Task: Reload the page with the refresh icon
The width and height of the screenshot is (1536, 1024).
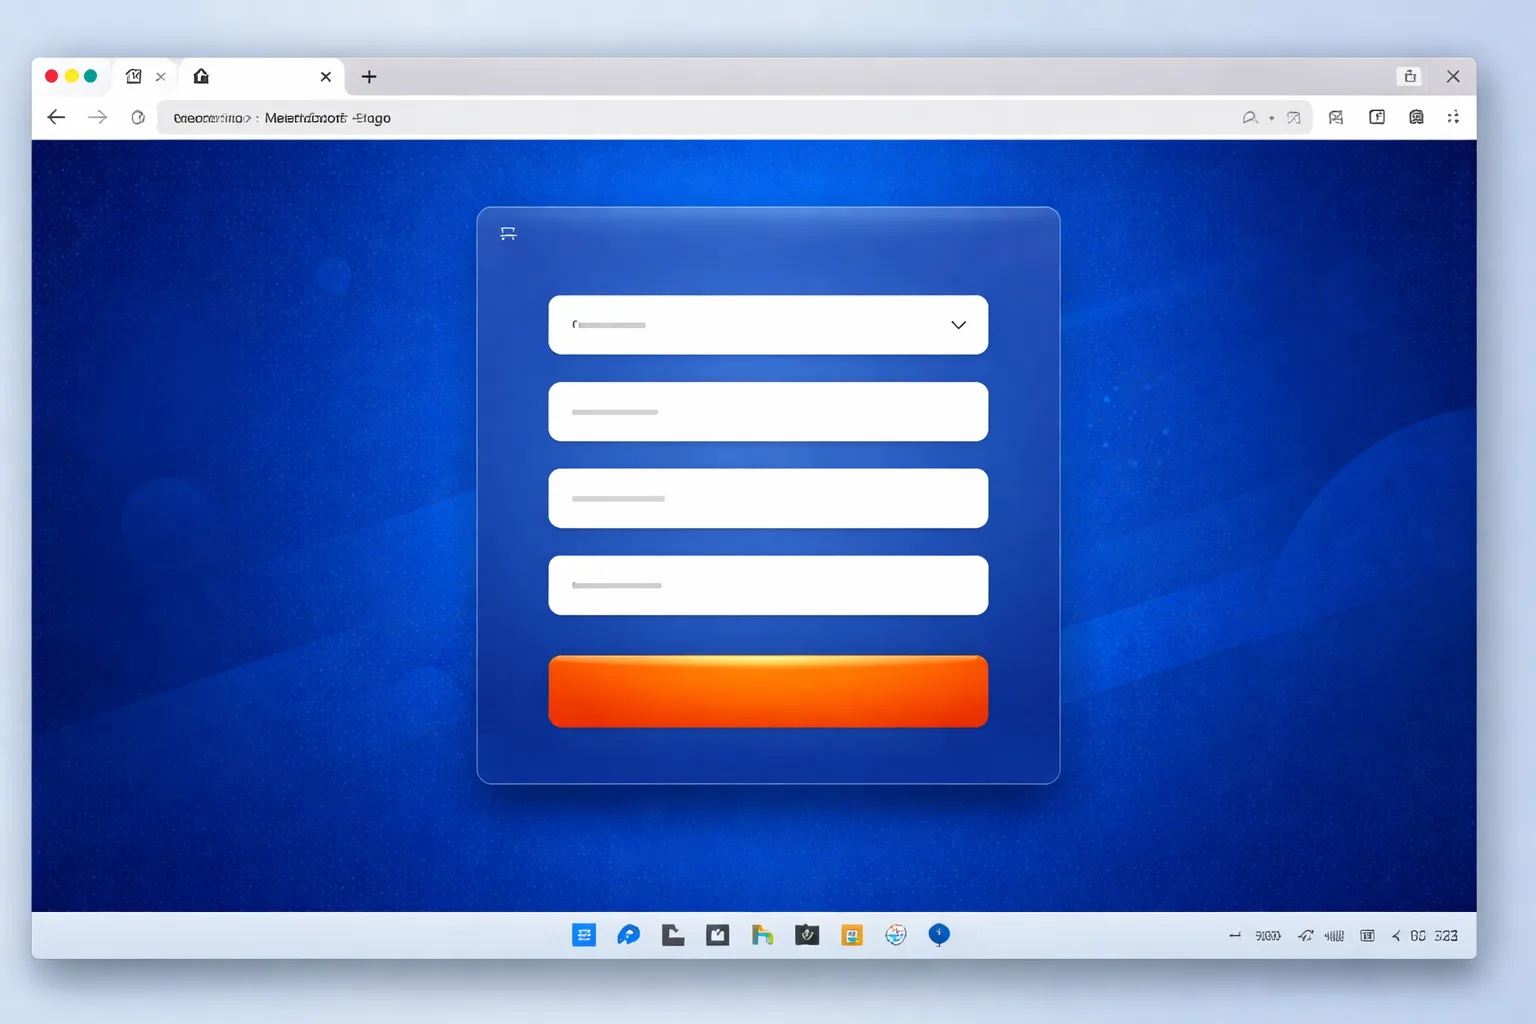Action: pyautogui.click(x=138, y=117)
